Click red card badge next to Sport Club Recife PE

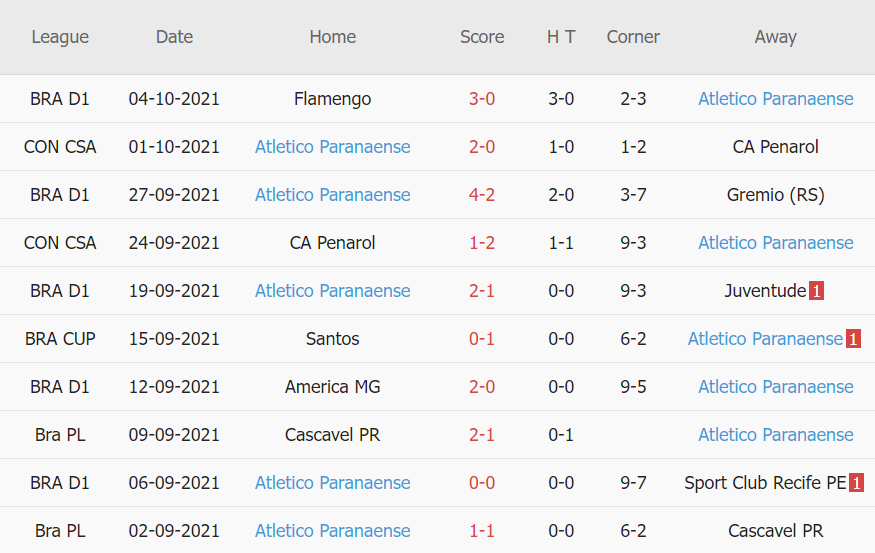pos(856,483)
